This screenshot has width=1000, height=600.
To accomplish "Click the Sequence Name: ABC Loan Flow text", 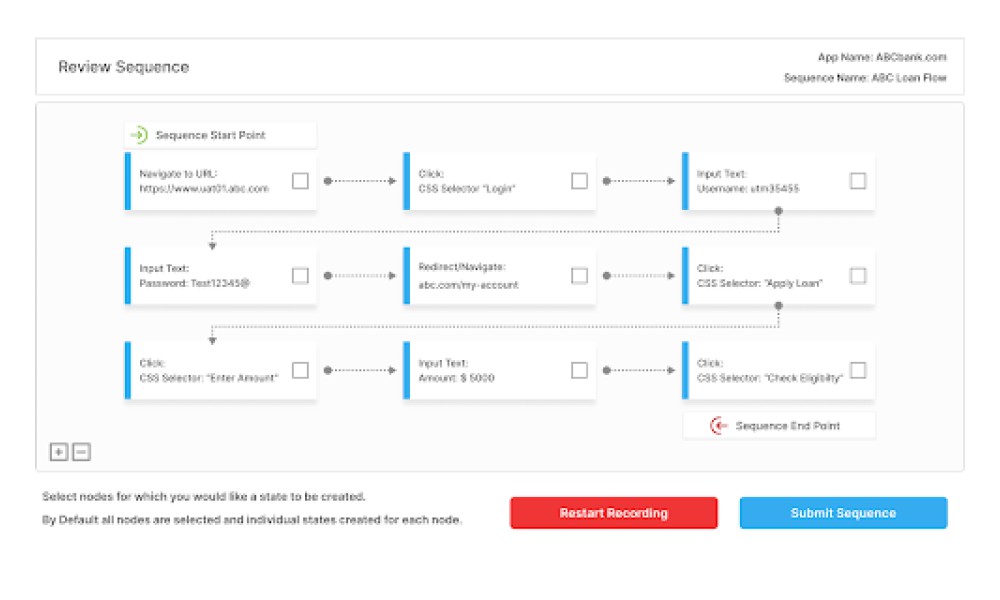I will point(865,78).
